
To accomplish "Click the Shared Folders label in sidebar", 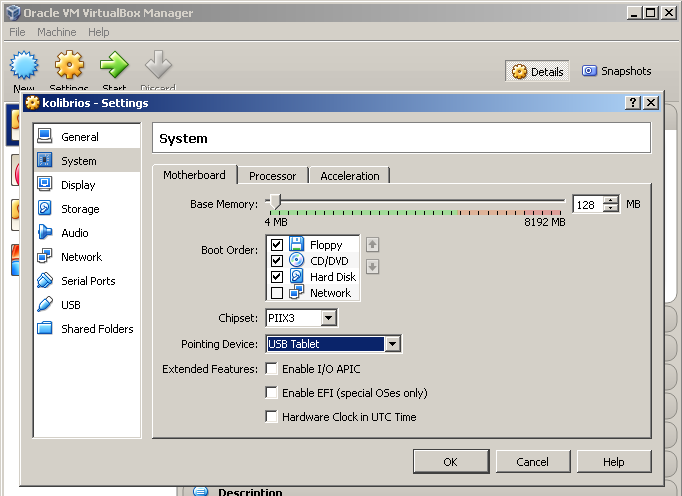I will (97, 329).
